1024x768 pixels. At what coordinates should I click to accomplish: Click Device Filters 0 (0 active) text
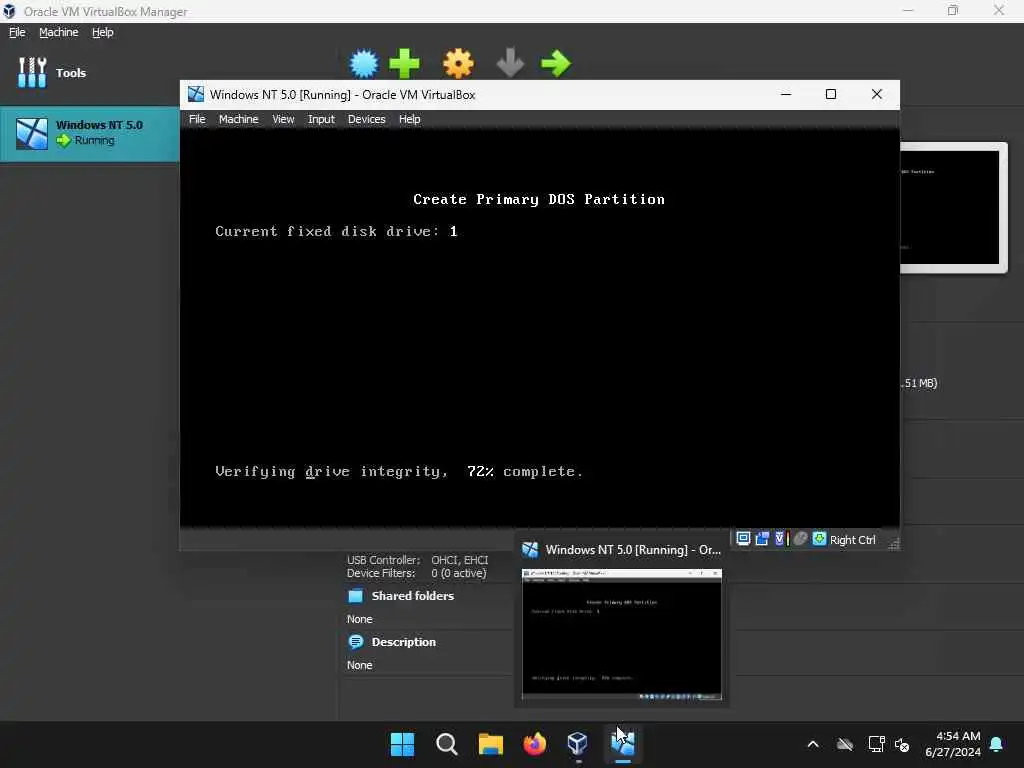pyautogui.click(x=458, y=573)
